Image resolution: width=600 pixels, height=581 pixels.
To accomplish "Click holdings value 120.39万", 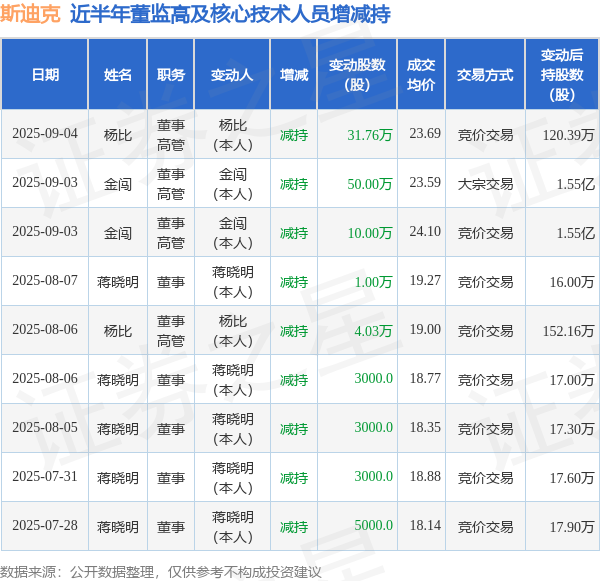I will 568,135.
